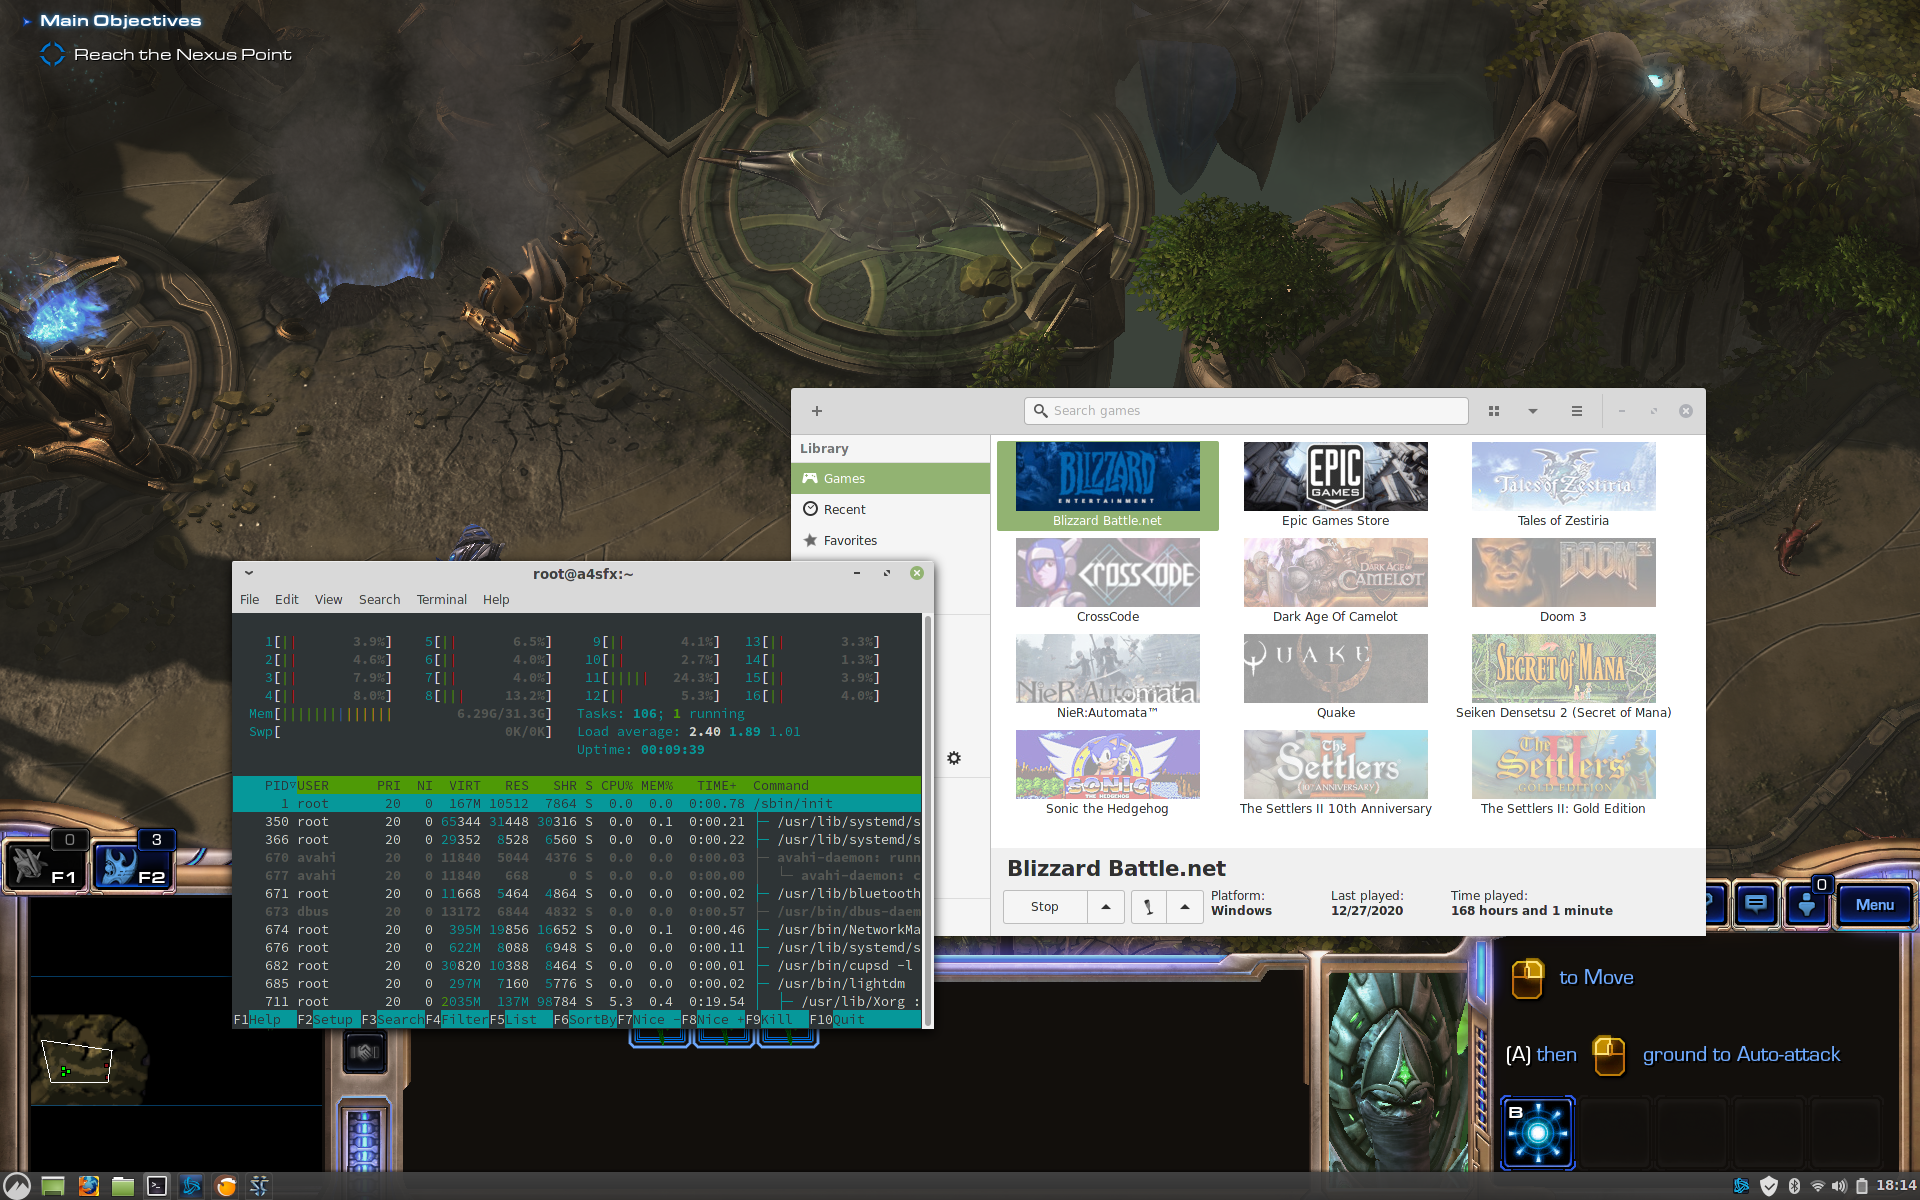Open the Terminal menu in terminal window
This screenshot has height=1200, width=1920.
point(441,599)
